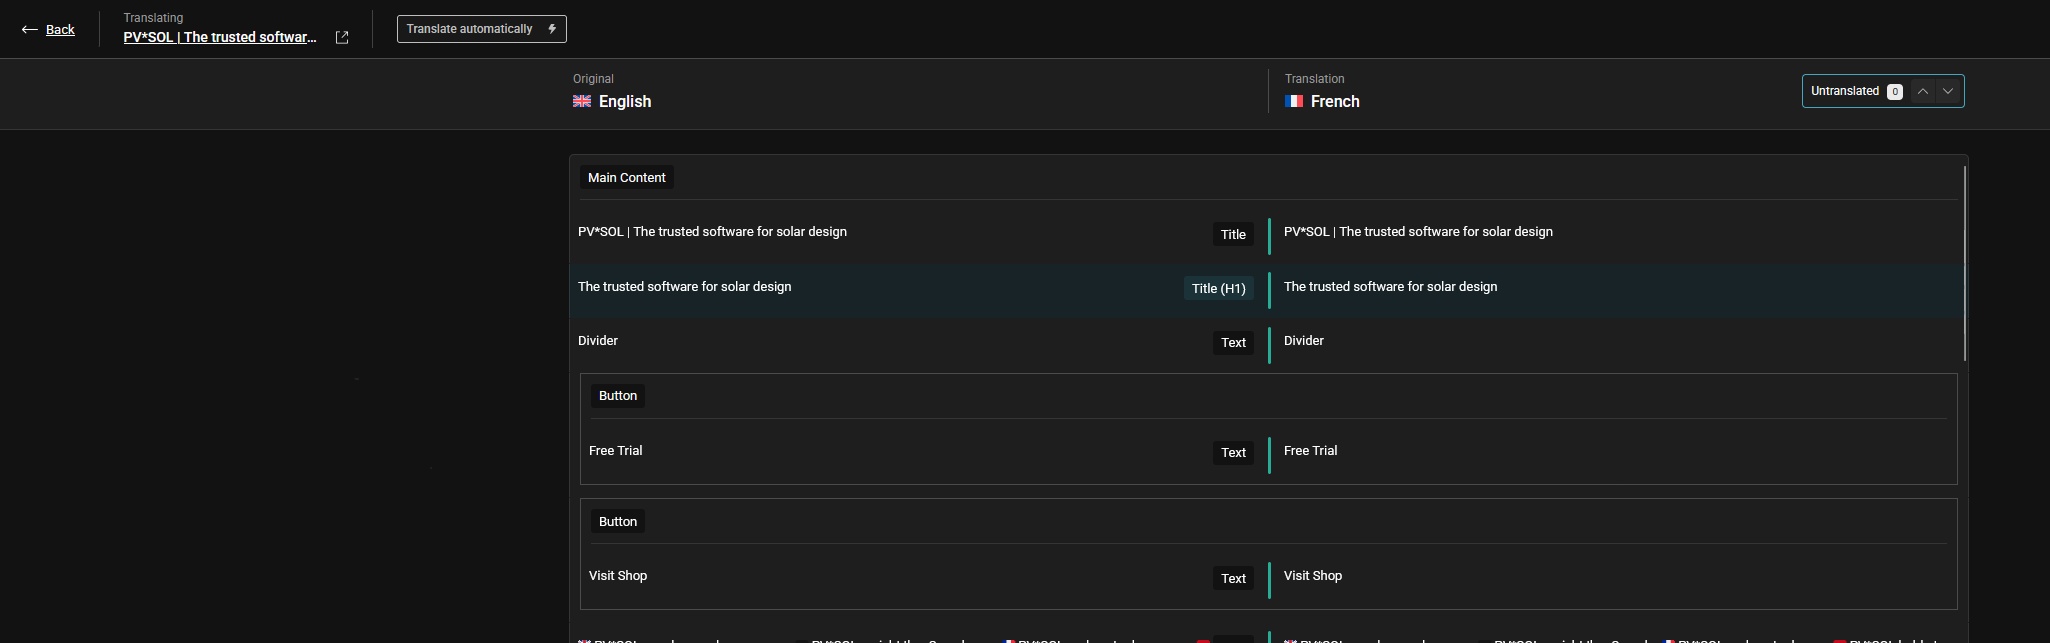Screen dimensions: 2050x643
Task: Select the first Button group label
Action: (x=617, y=396)
